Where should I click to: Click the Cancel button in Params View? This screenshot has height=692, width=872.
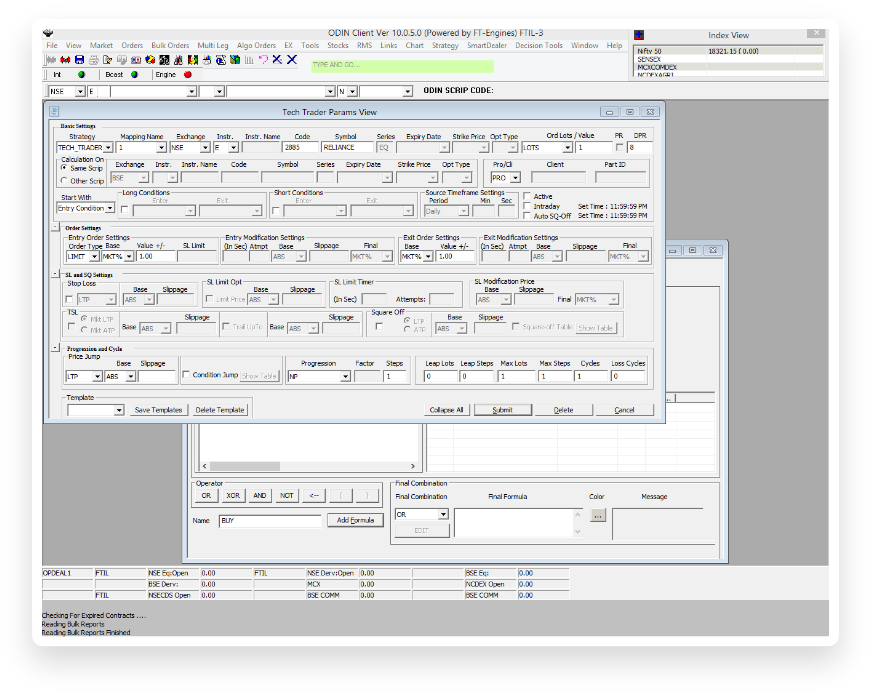624,410
